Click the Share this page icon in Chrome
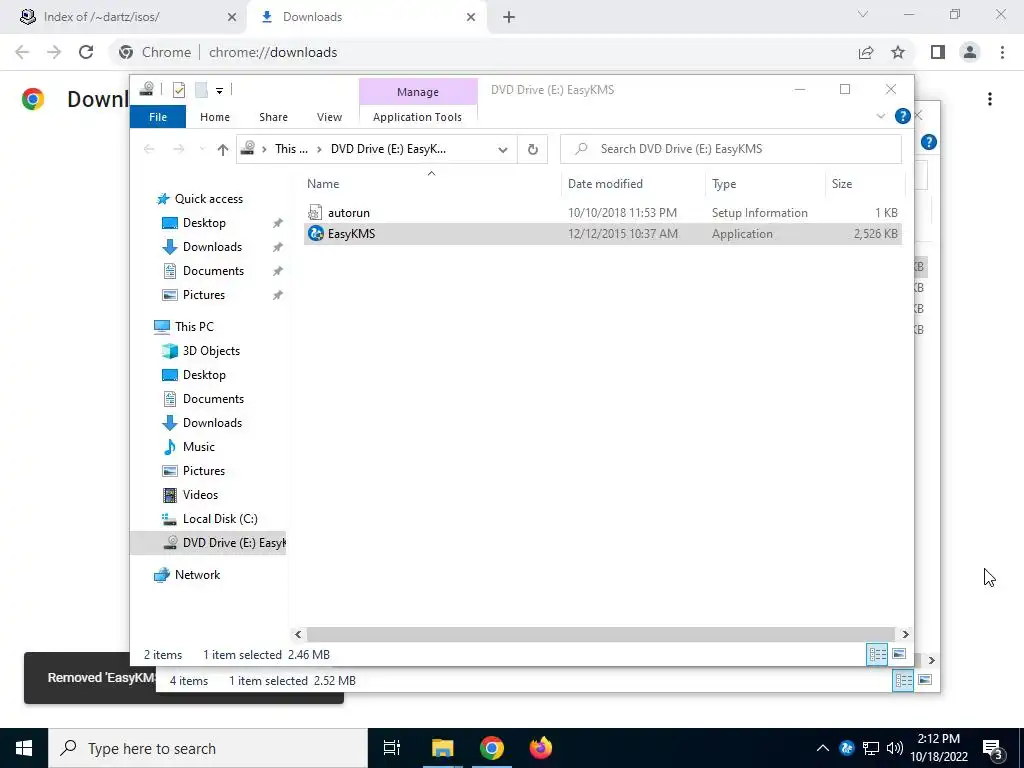This screenshot has width=1024, height=768. tap(866, 52)
